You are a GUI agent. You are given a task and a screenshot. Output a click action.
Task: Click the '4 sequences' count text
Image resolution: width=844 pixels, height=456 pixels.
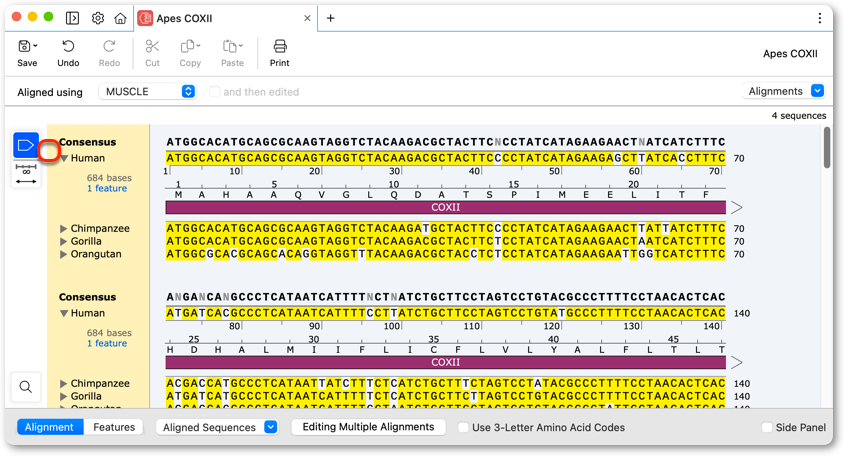click(x=799, y=116)
